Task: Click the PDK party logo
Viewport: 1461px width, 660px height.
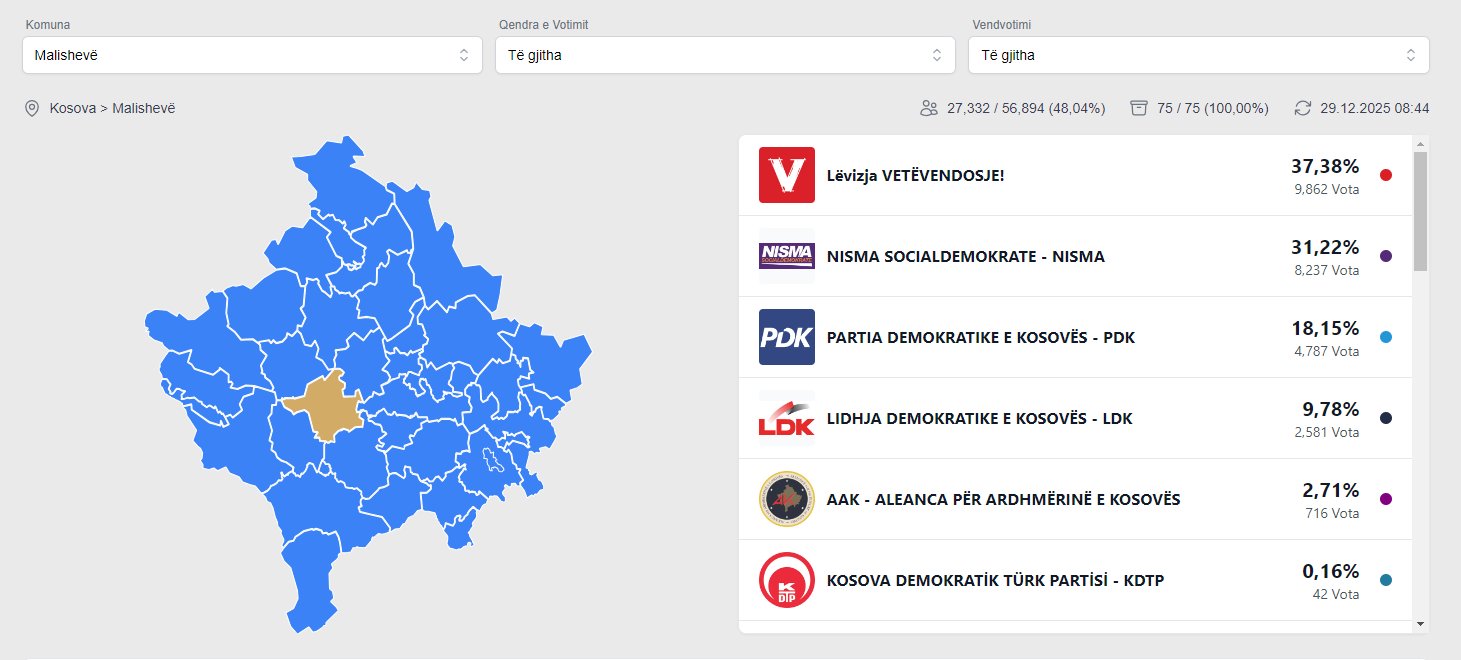Action: tap(786, 337)
